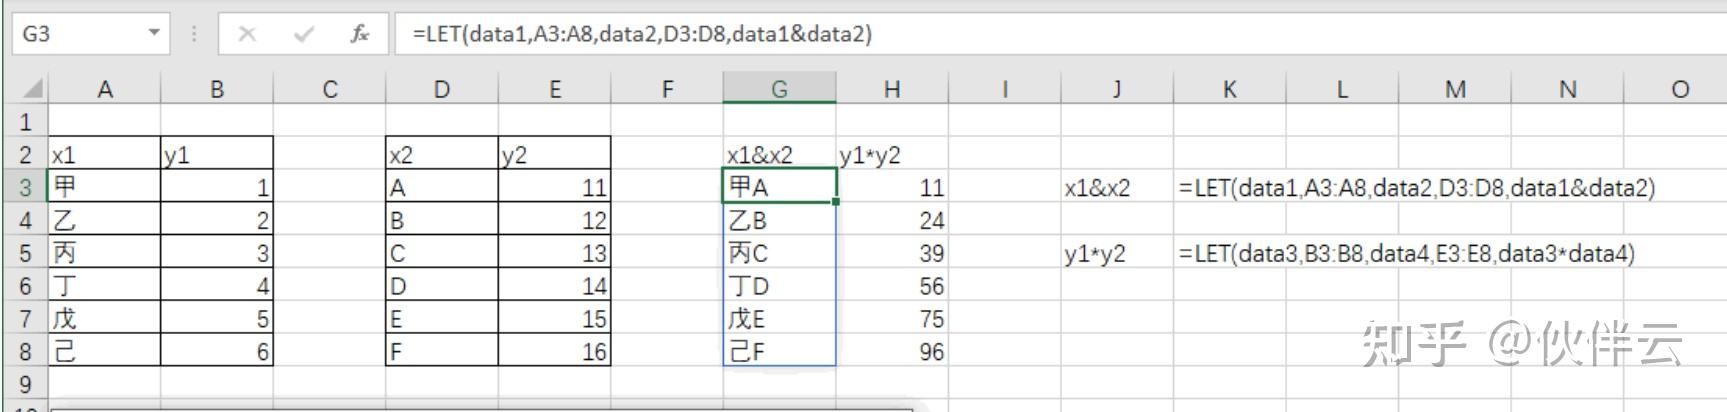This screenshot has width=1727, height=412.
Task: Click the fill handle of cell G3
Action: click(836, 202)
